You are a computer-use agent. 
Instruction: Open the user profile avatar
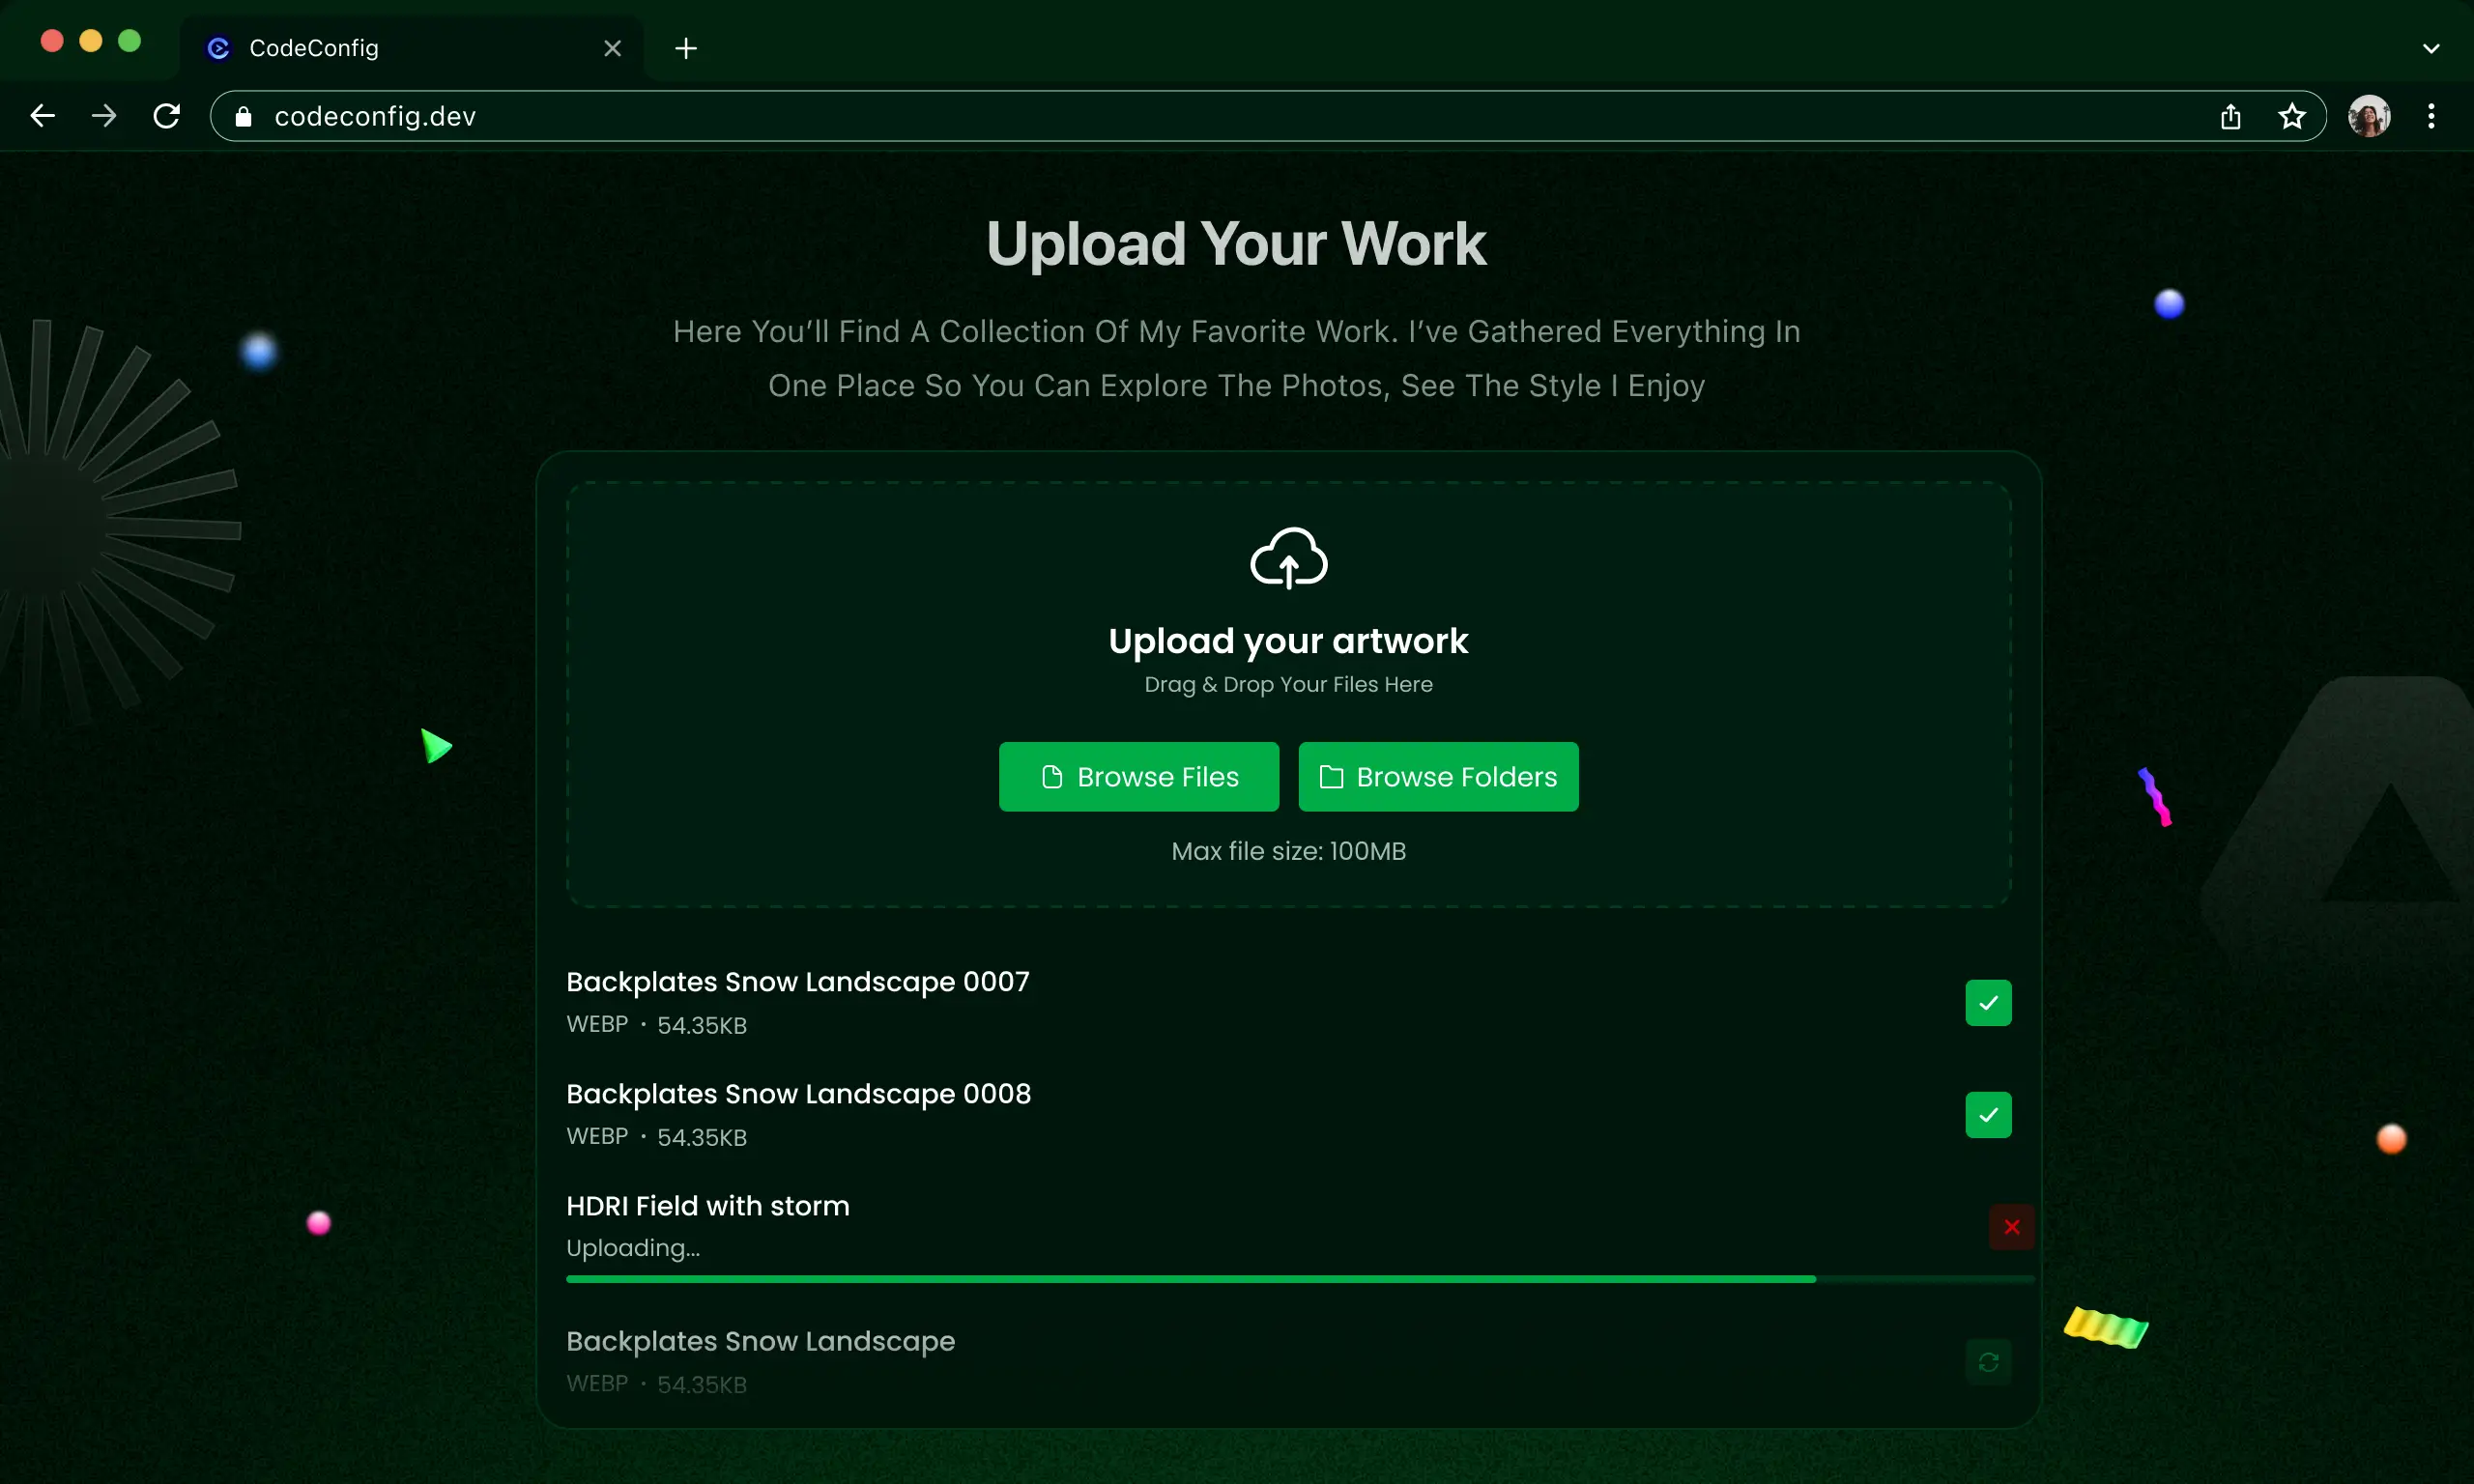click(x=2369, y=116)
